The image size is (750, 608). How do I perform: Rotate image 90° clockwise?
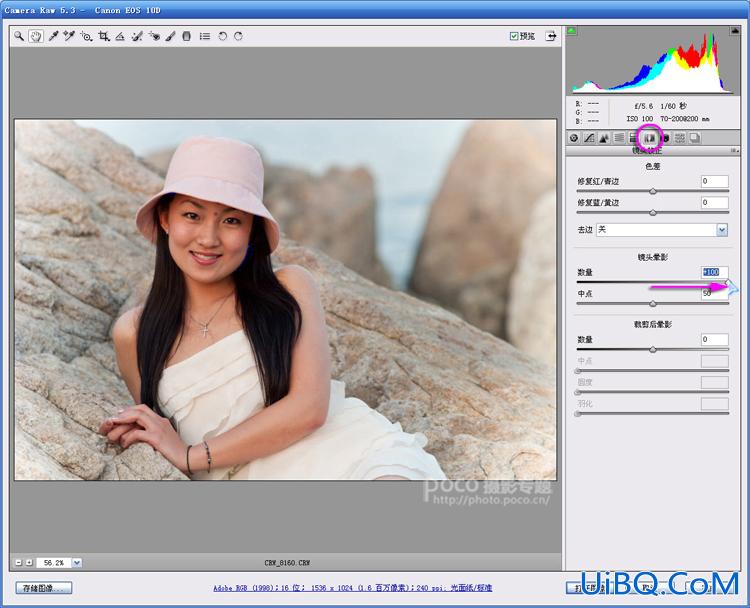pos(238,36)
